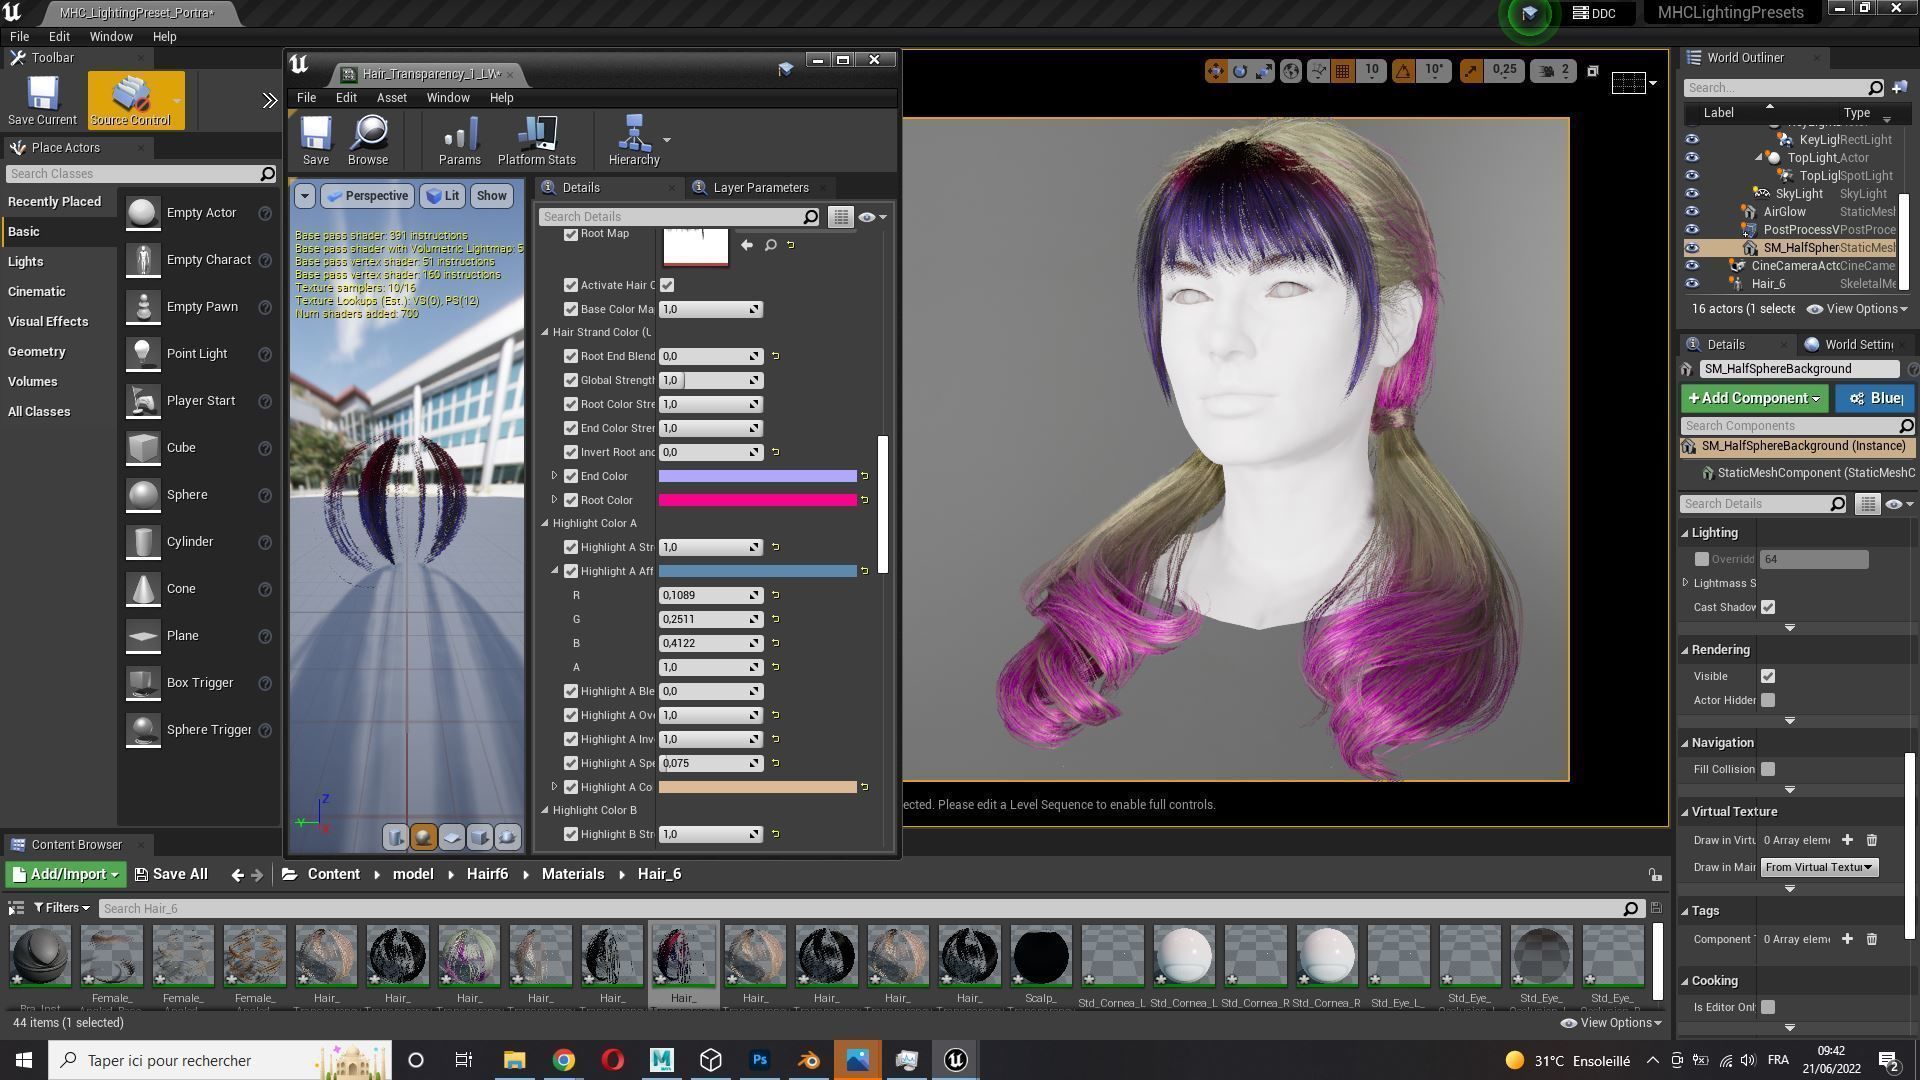Switch to the Layer Parameters tab
Viewport: 1920px width, 1080px height.
pos(760,188)
